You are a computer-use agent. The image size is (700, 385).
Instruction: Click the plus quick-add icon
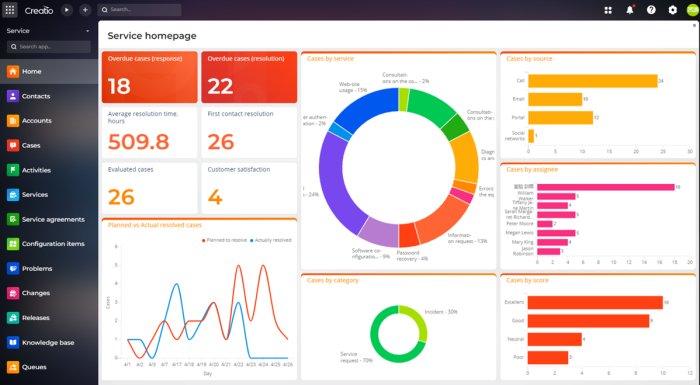click(x=85, y=9)
